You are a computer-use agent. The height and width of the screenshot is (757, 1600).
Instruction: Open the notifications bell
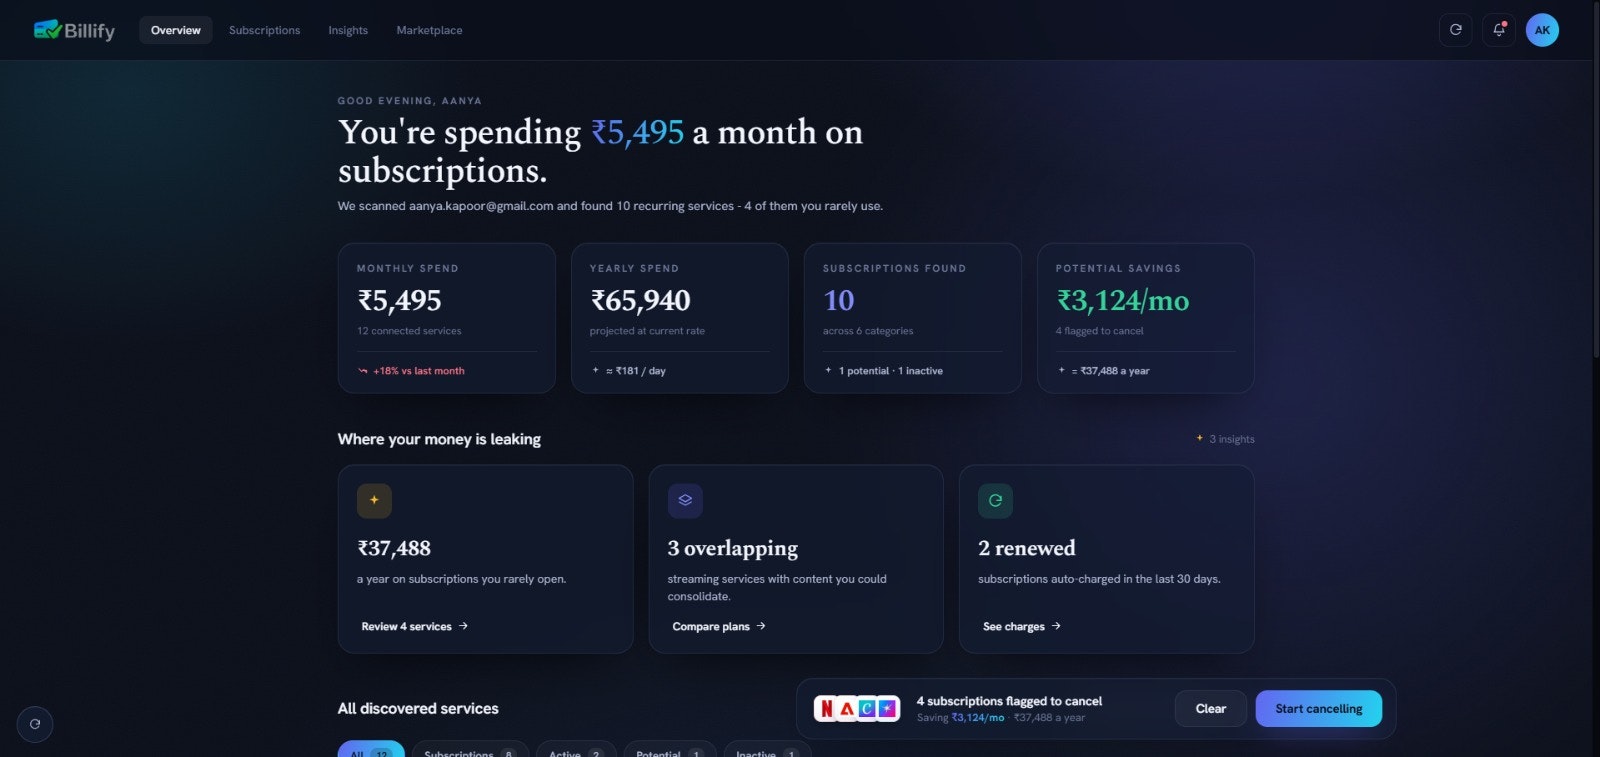1499,30
